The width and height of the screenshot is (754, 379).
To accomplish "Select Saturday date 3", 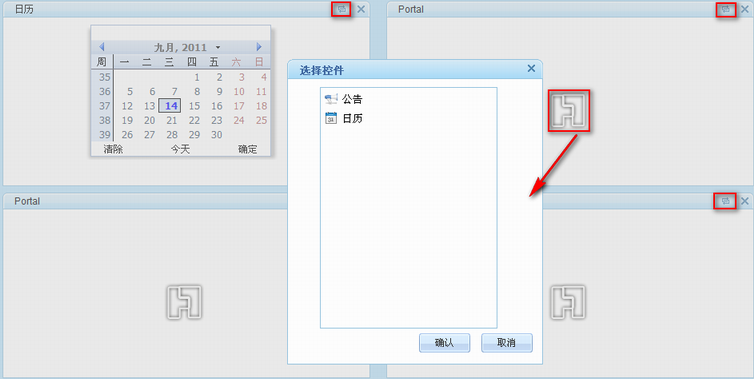I will (241, 77).
